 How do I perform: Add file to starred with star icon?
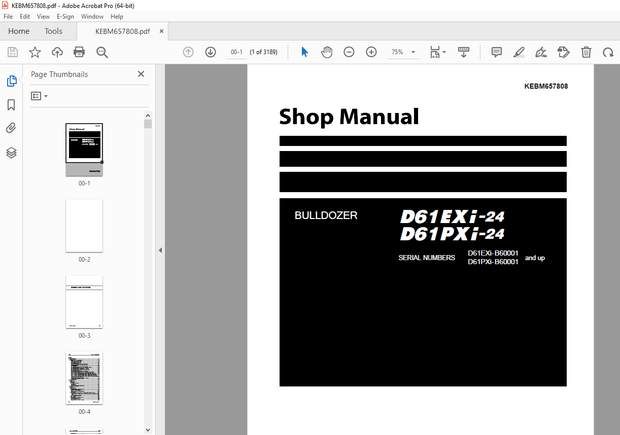35,52
